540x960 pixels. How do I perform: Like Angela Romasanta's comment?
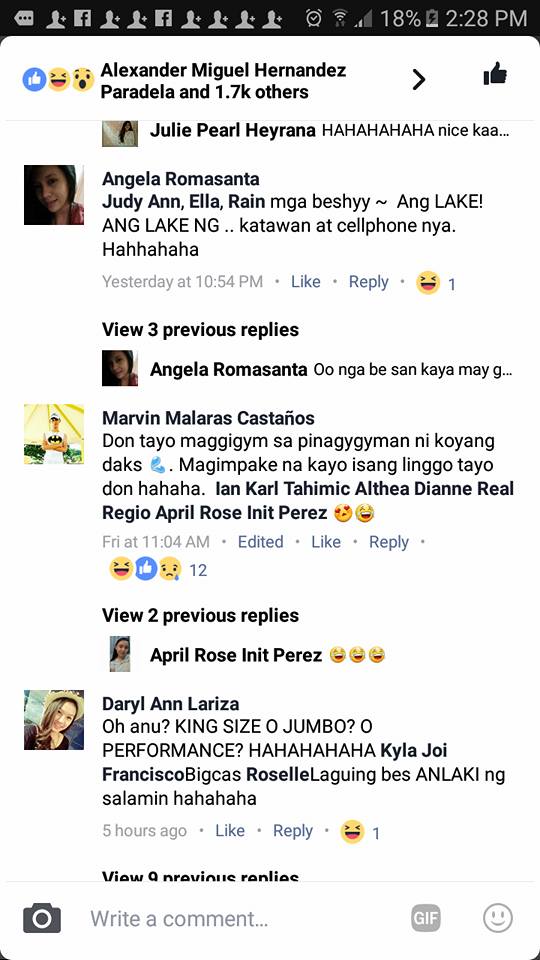[306, 282]
